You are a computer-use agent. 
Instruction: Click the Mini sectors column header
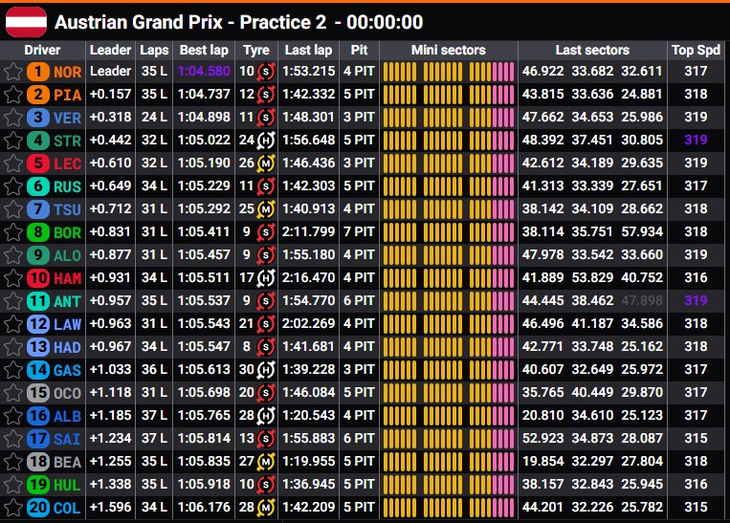pyautogui.click(x=448, y=50)
